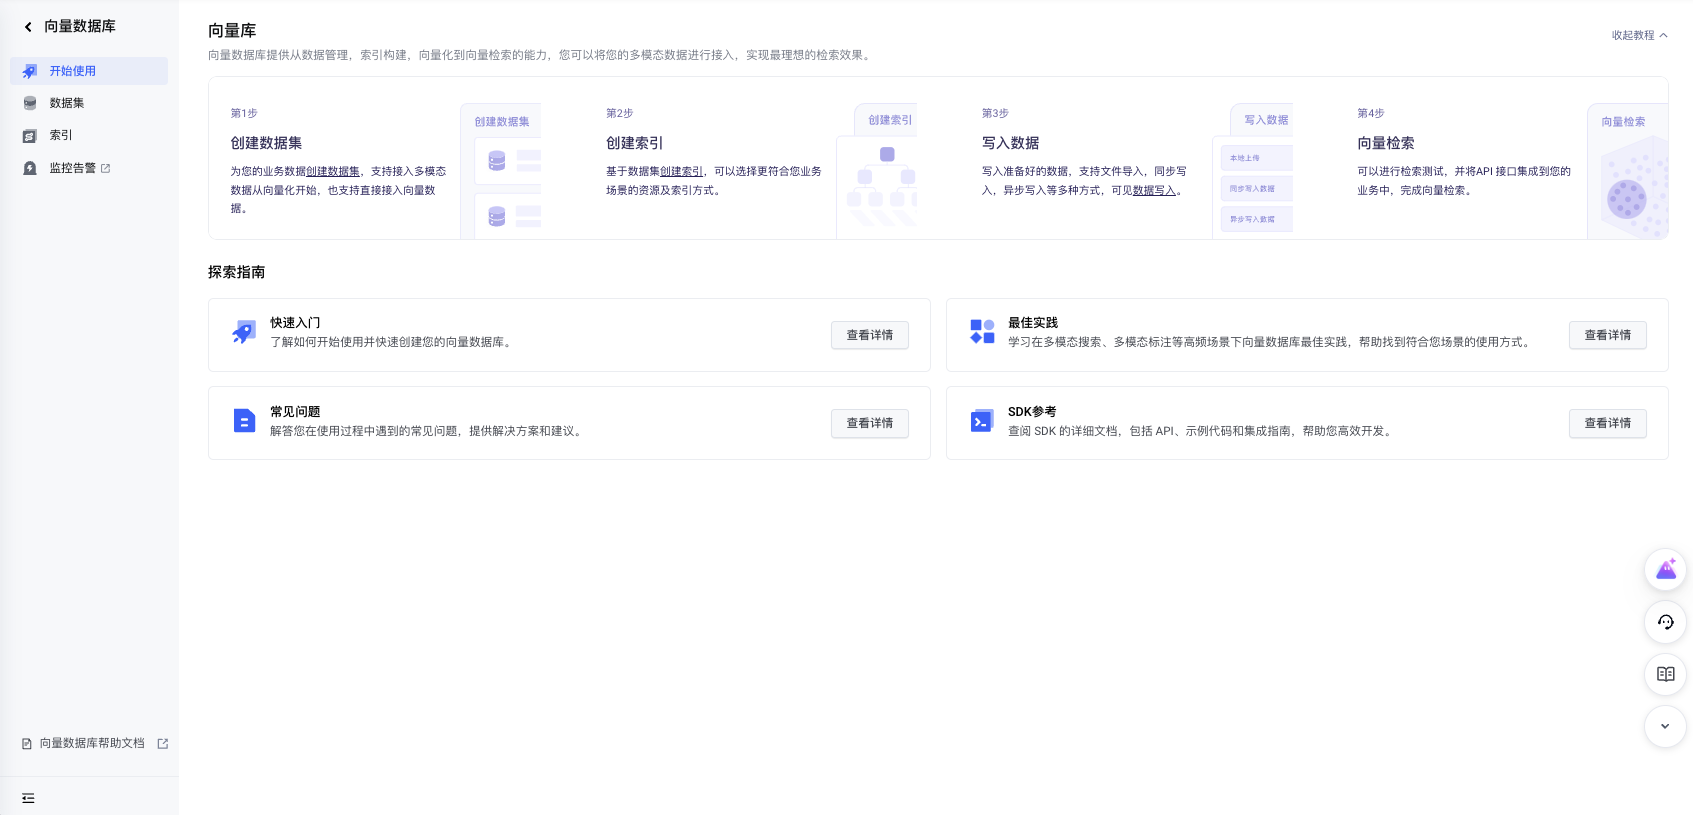Image resolution: width=1693 pixels, height=815 pixels.
Task: Click the 创建索引 step illustration thumbnail
Action: pyautogui.click(x=877, y=171)
